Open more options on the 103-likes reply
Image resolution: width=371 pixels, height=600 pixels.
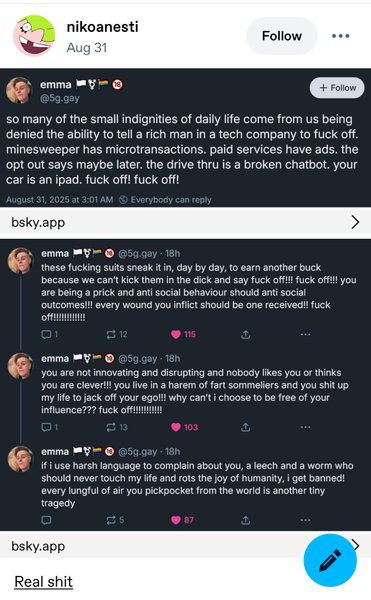tap(305, 427)
